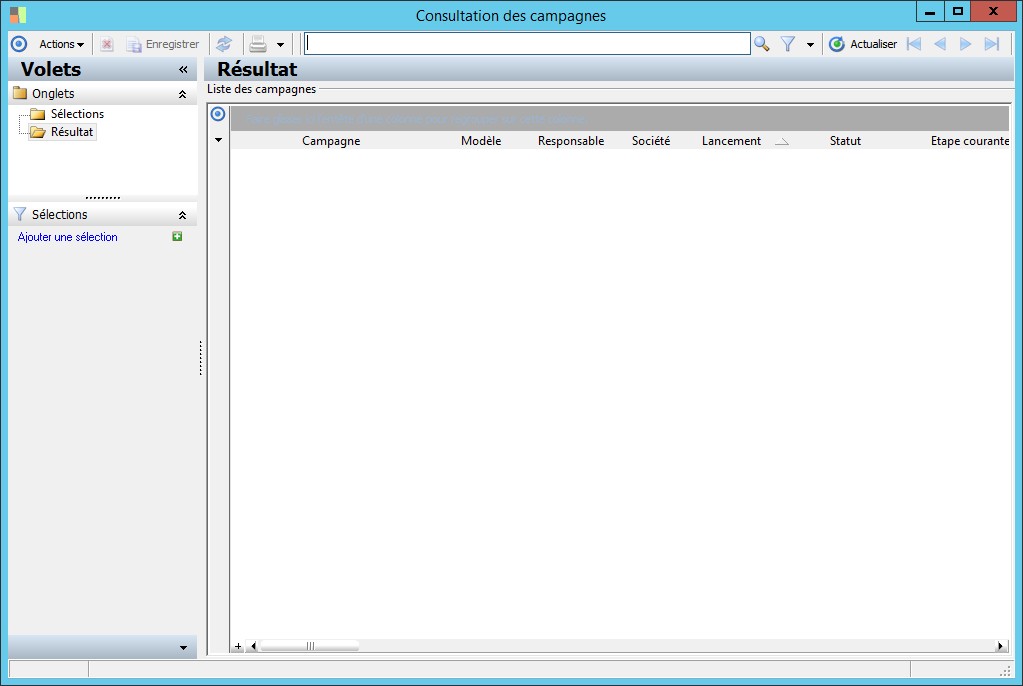Open the filter dropdown arrow
Screen dimensions: 1023x686
[810, 45]
